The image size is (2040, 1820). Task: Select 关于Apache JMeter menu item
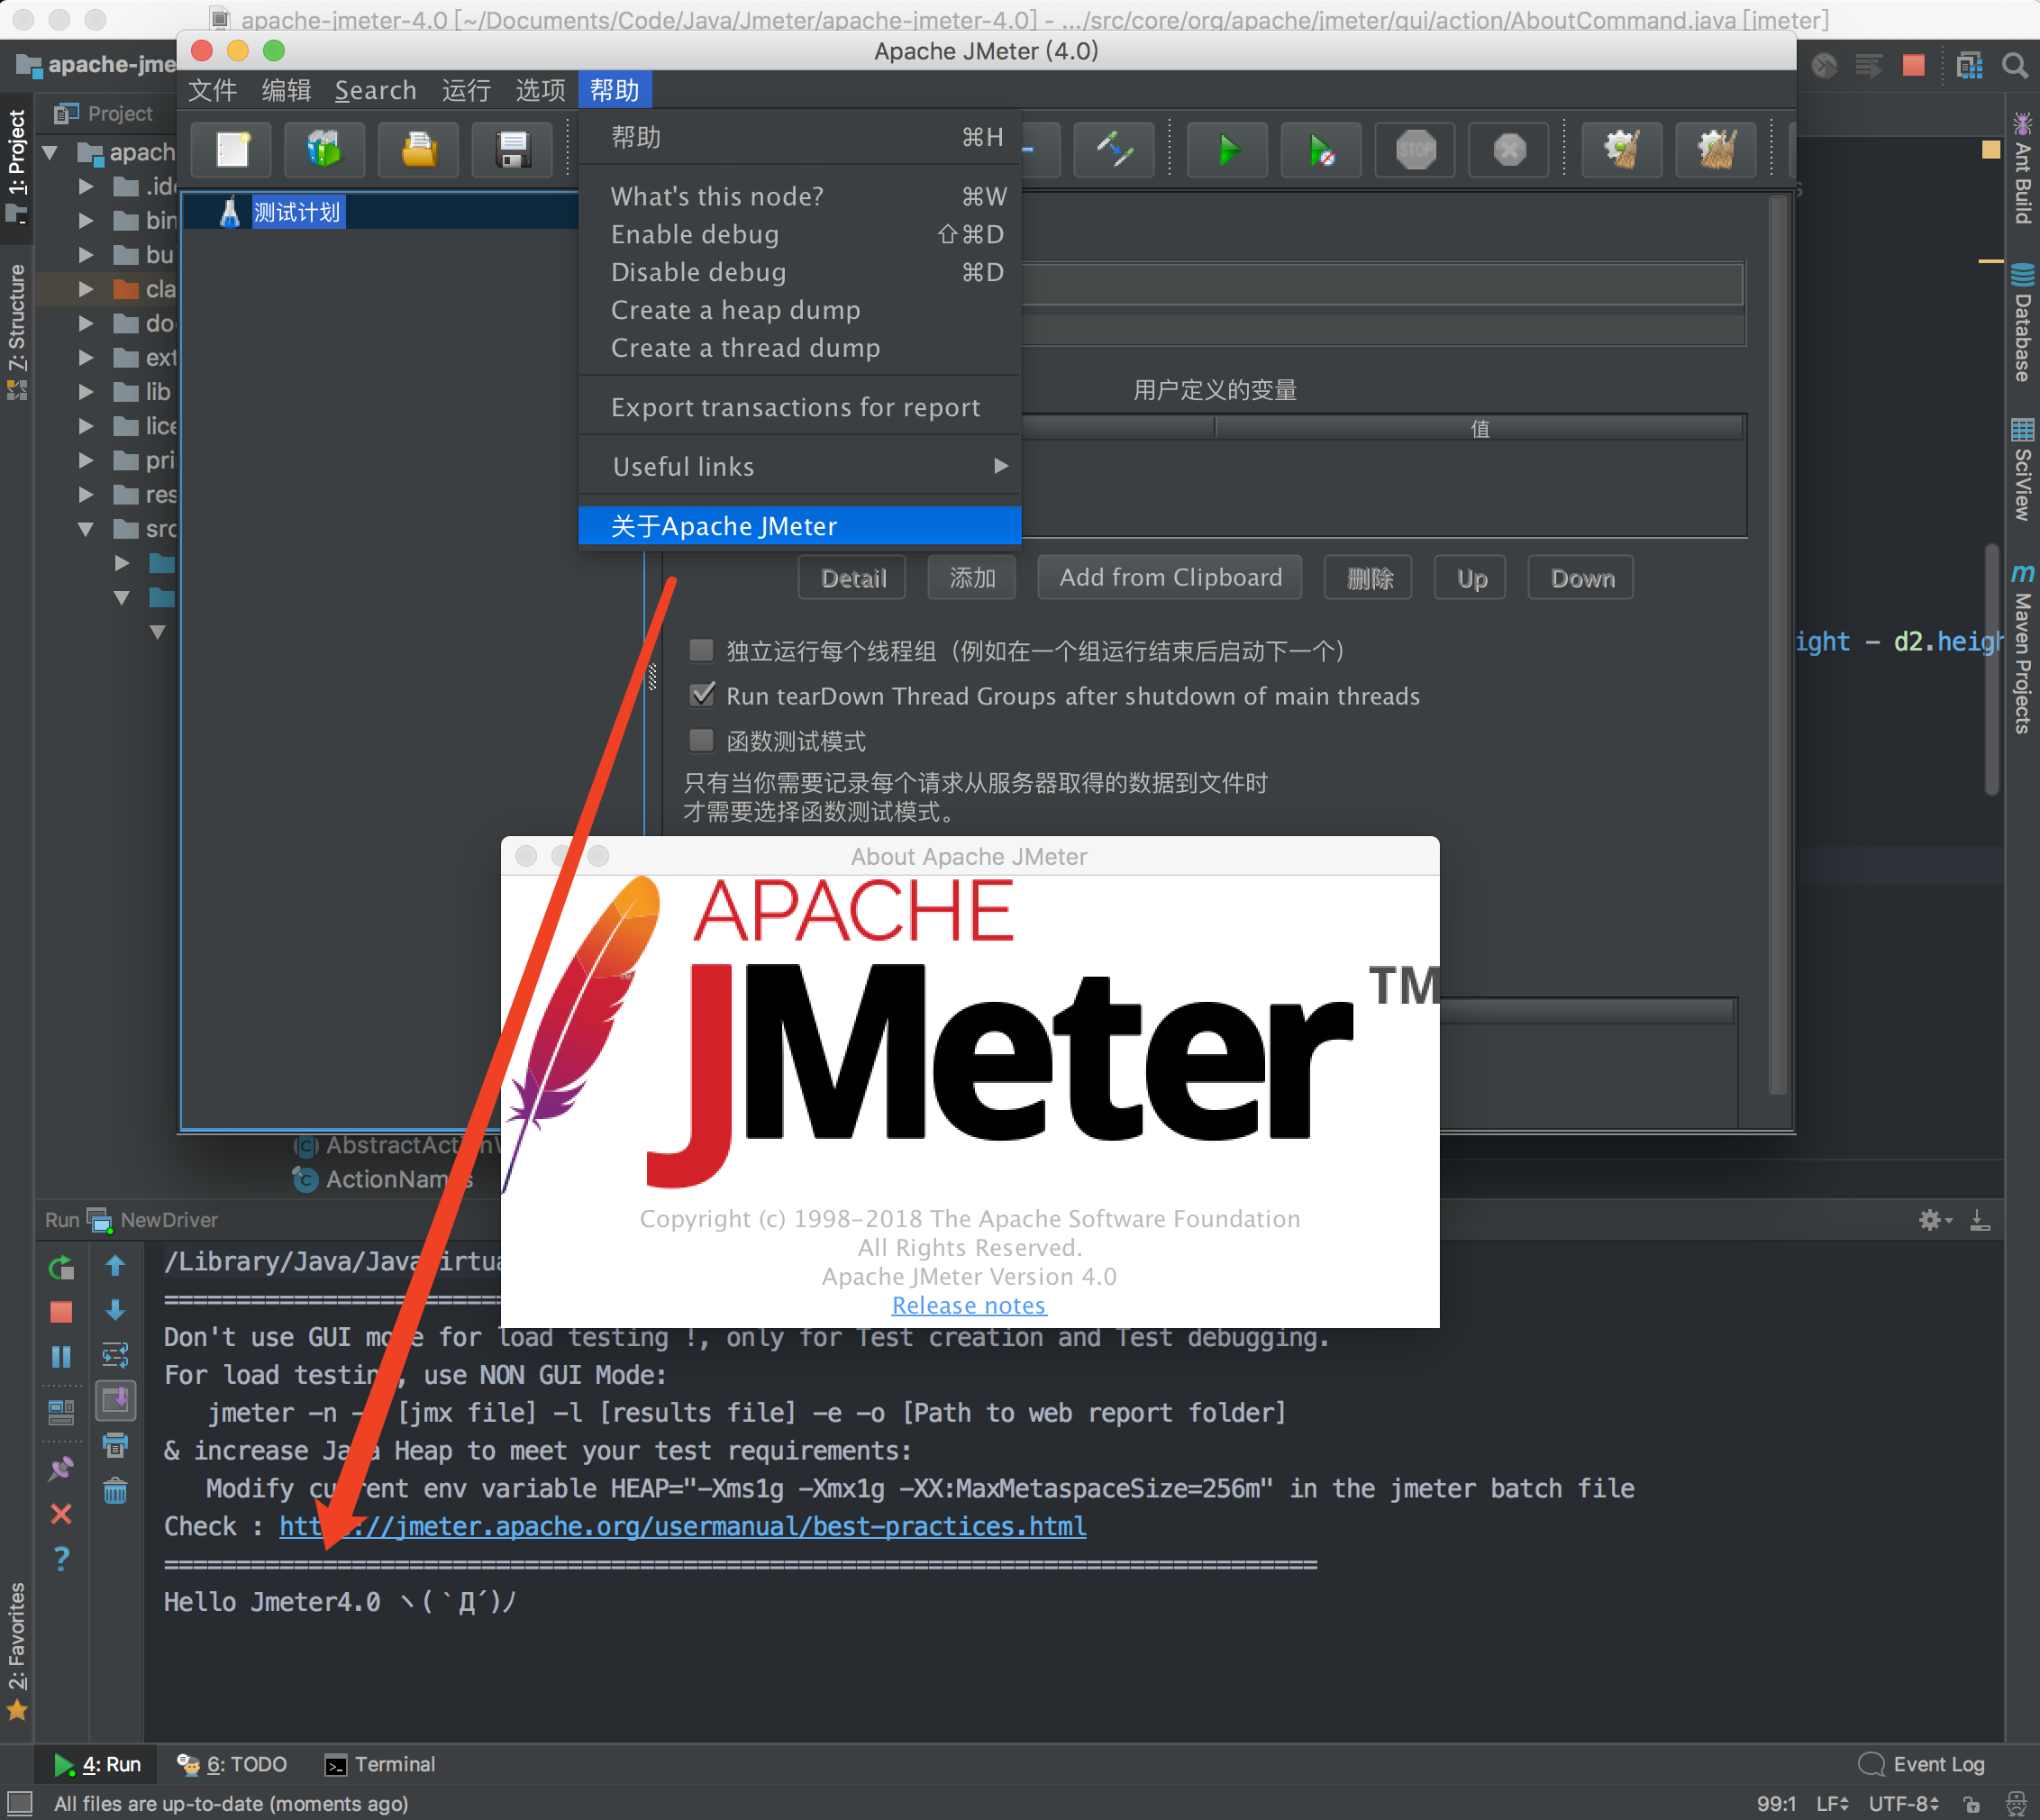800,526
